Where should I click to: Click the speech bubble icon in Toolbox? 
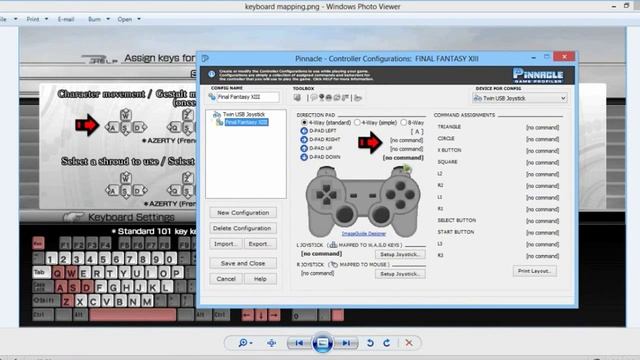313,98
